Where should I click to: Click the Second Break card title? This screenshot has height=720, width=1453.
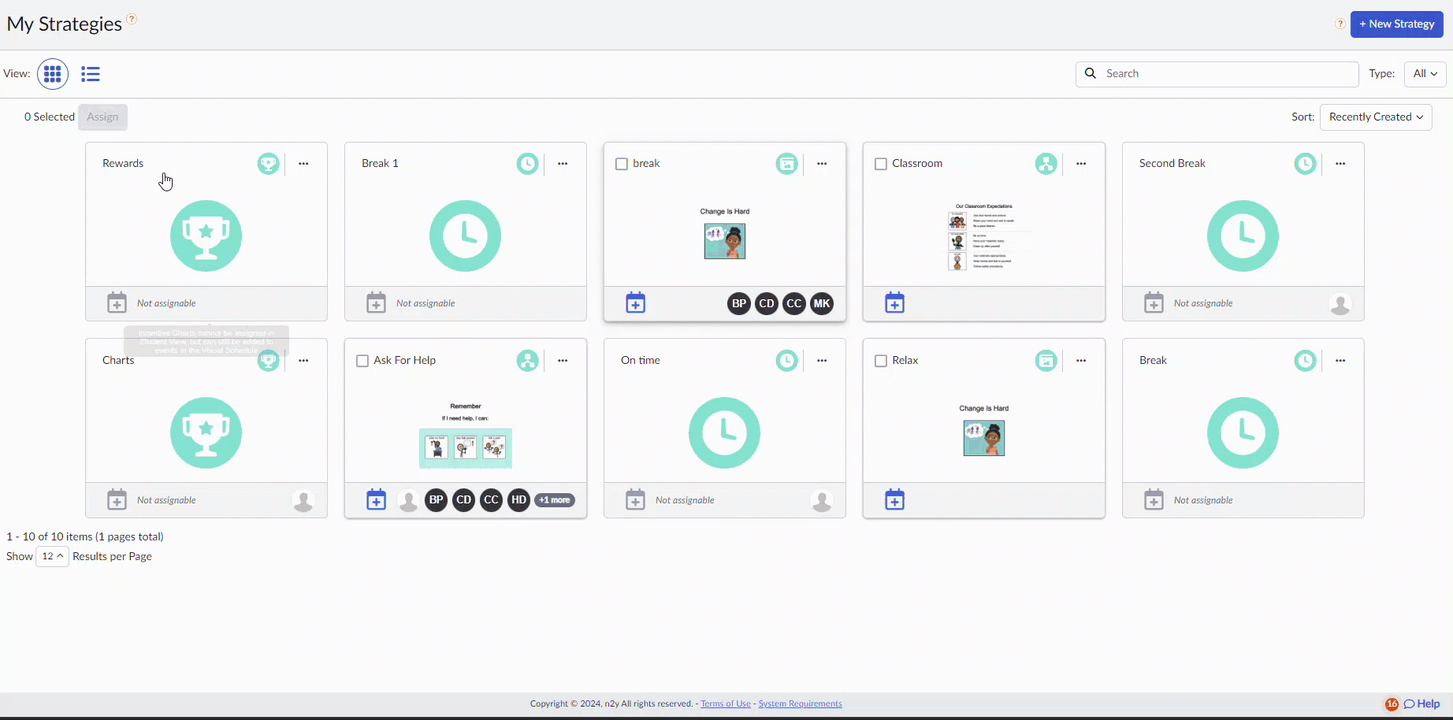1173,164
